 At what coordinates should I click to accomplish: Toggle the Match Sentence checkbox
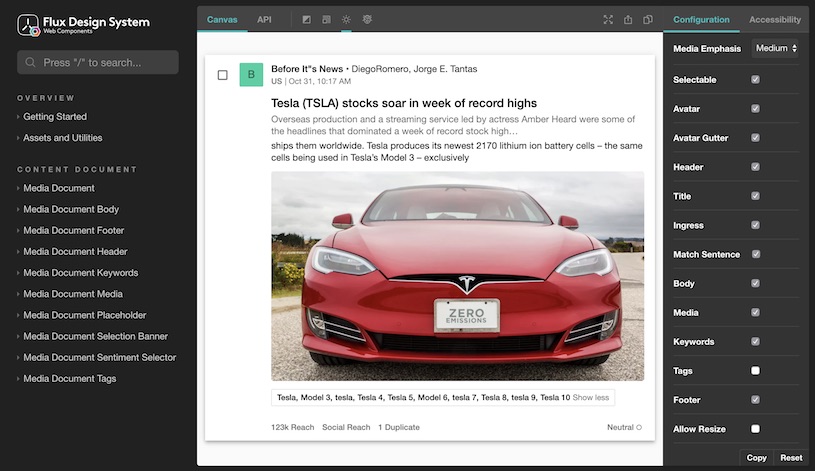pos(756,254)
